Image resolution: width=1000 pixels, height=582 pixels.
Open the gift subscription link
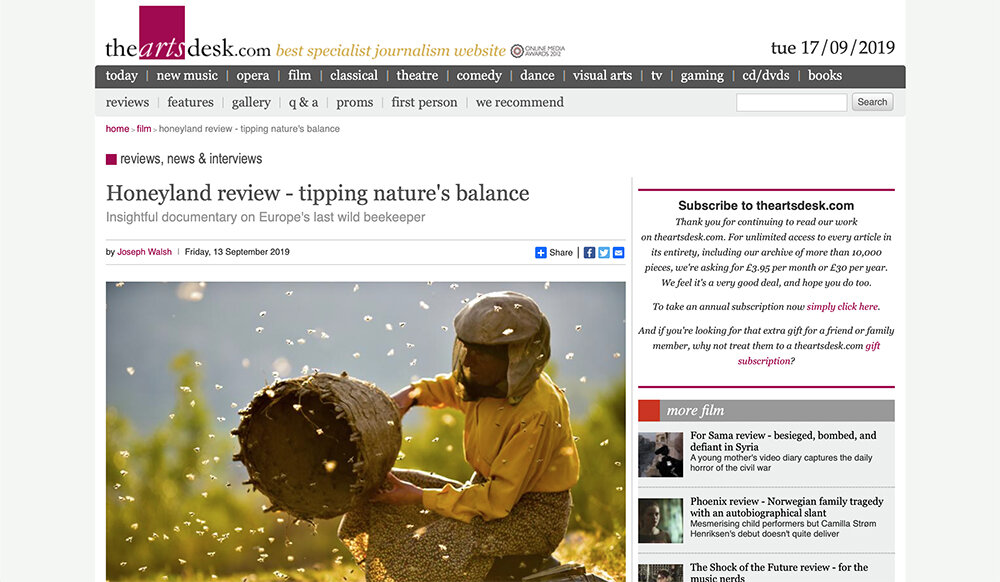tap(809, 353)
